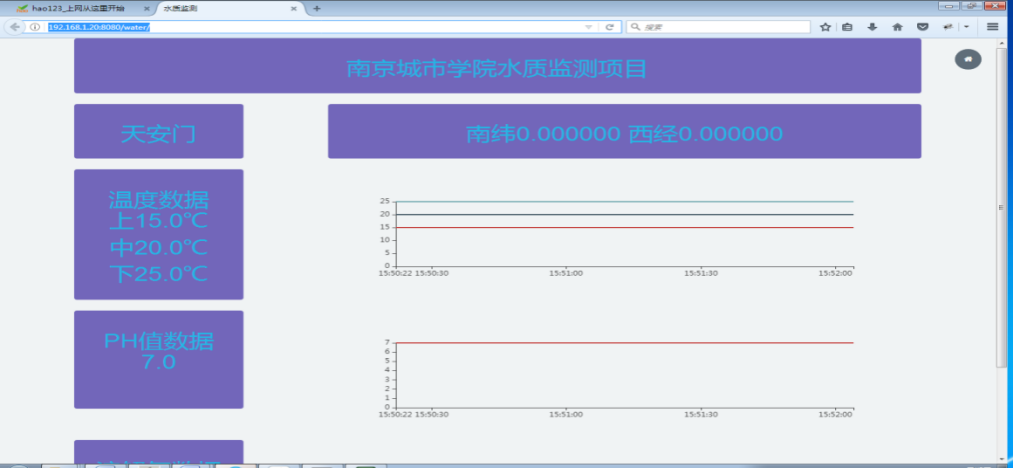Close the hao123 tab
1014x468 pixels.
coord(147,9)
